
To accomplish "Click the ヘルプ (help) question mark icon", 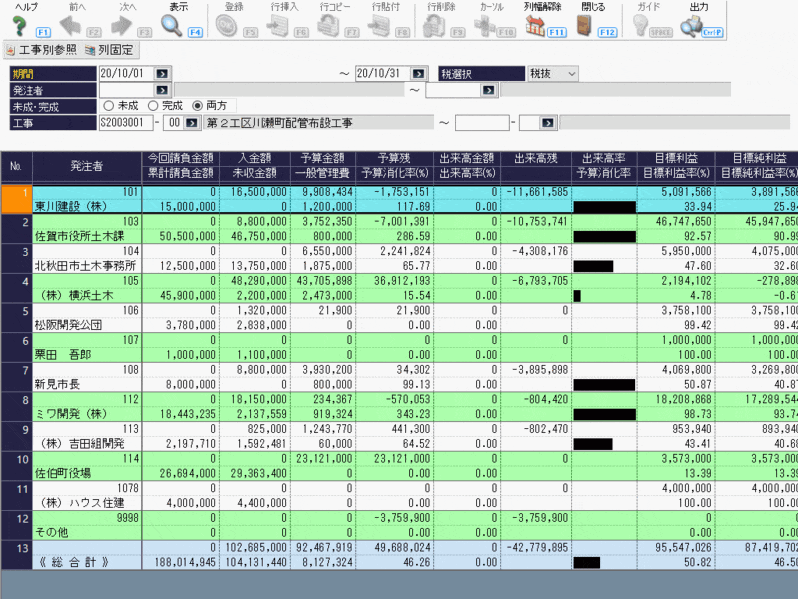I will click(x=20, y=25).
